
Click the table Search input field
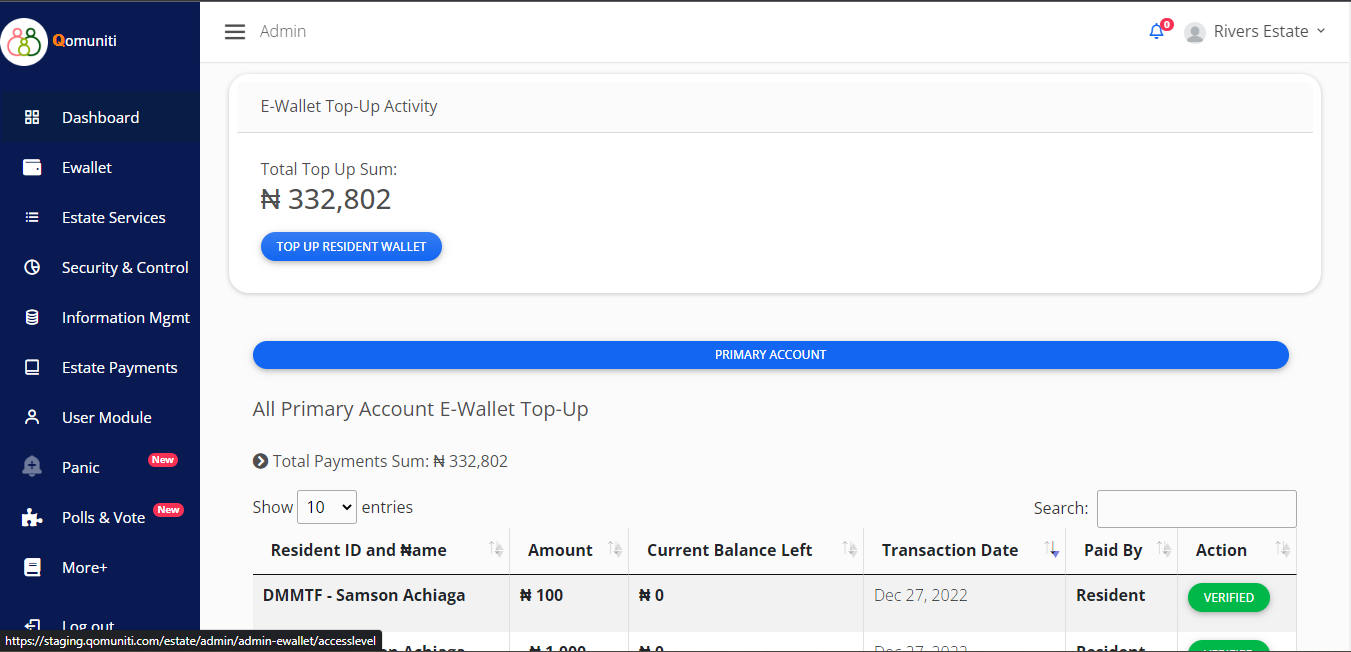point(1196,509)
